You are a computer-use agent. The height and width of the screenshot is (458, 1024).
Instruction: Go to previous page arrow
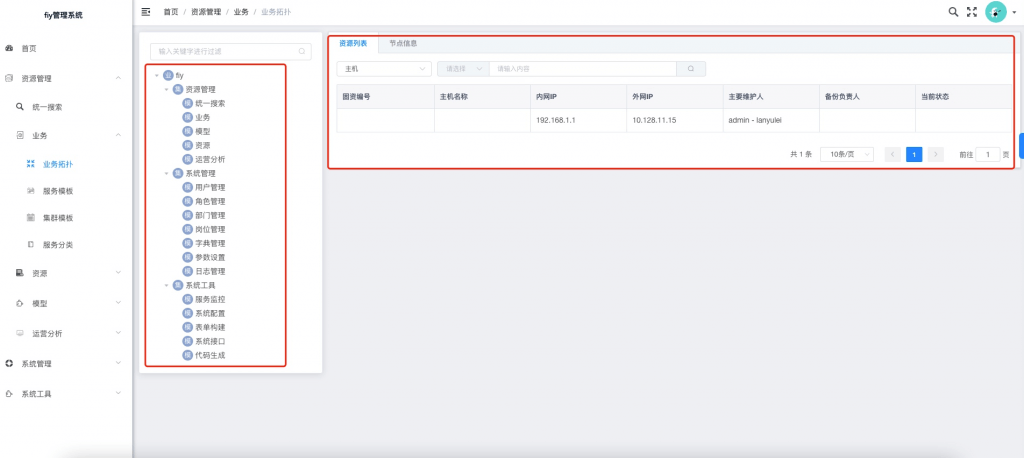893,154
